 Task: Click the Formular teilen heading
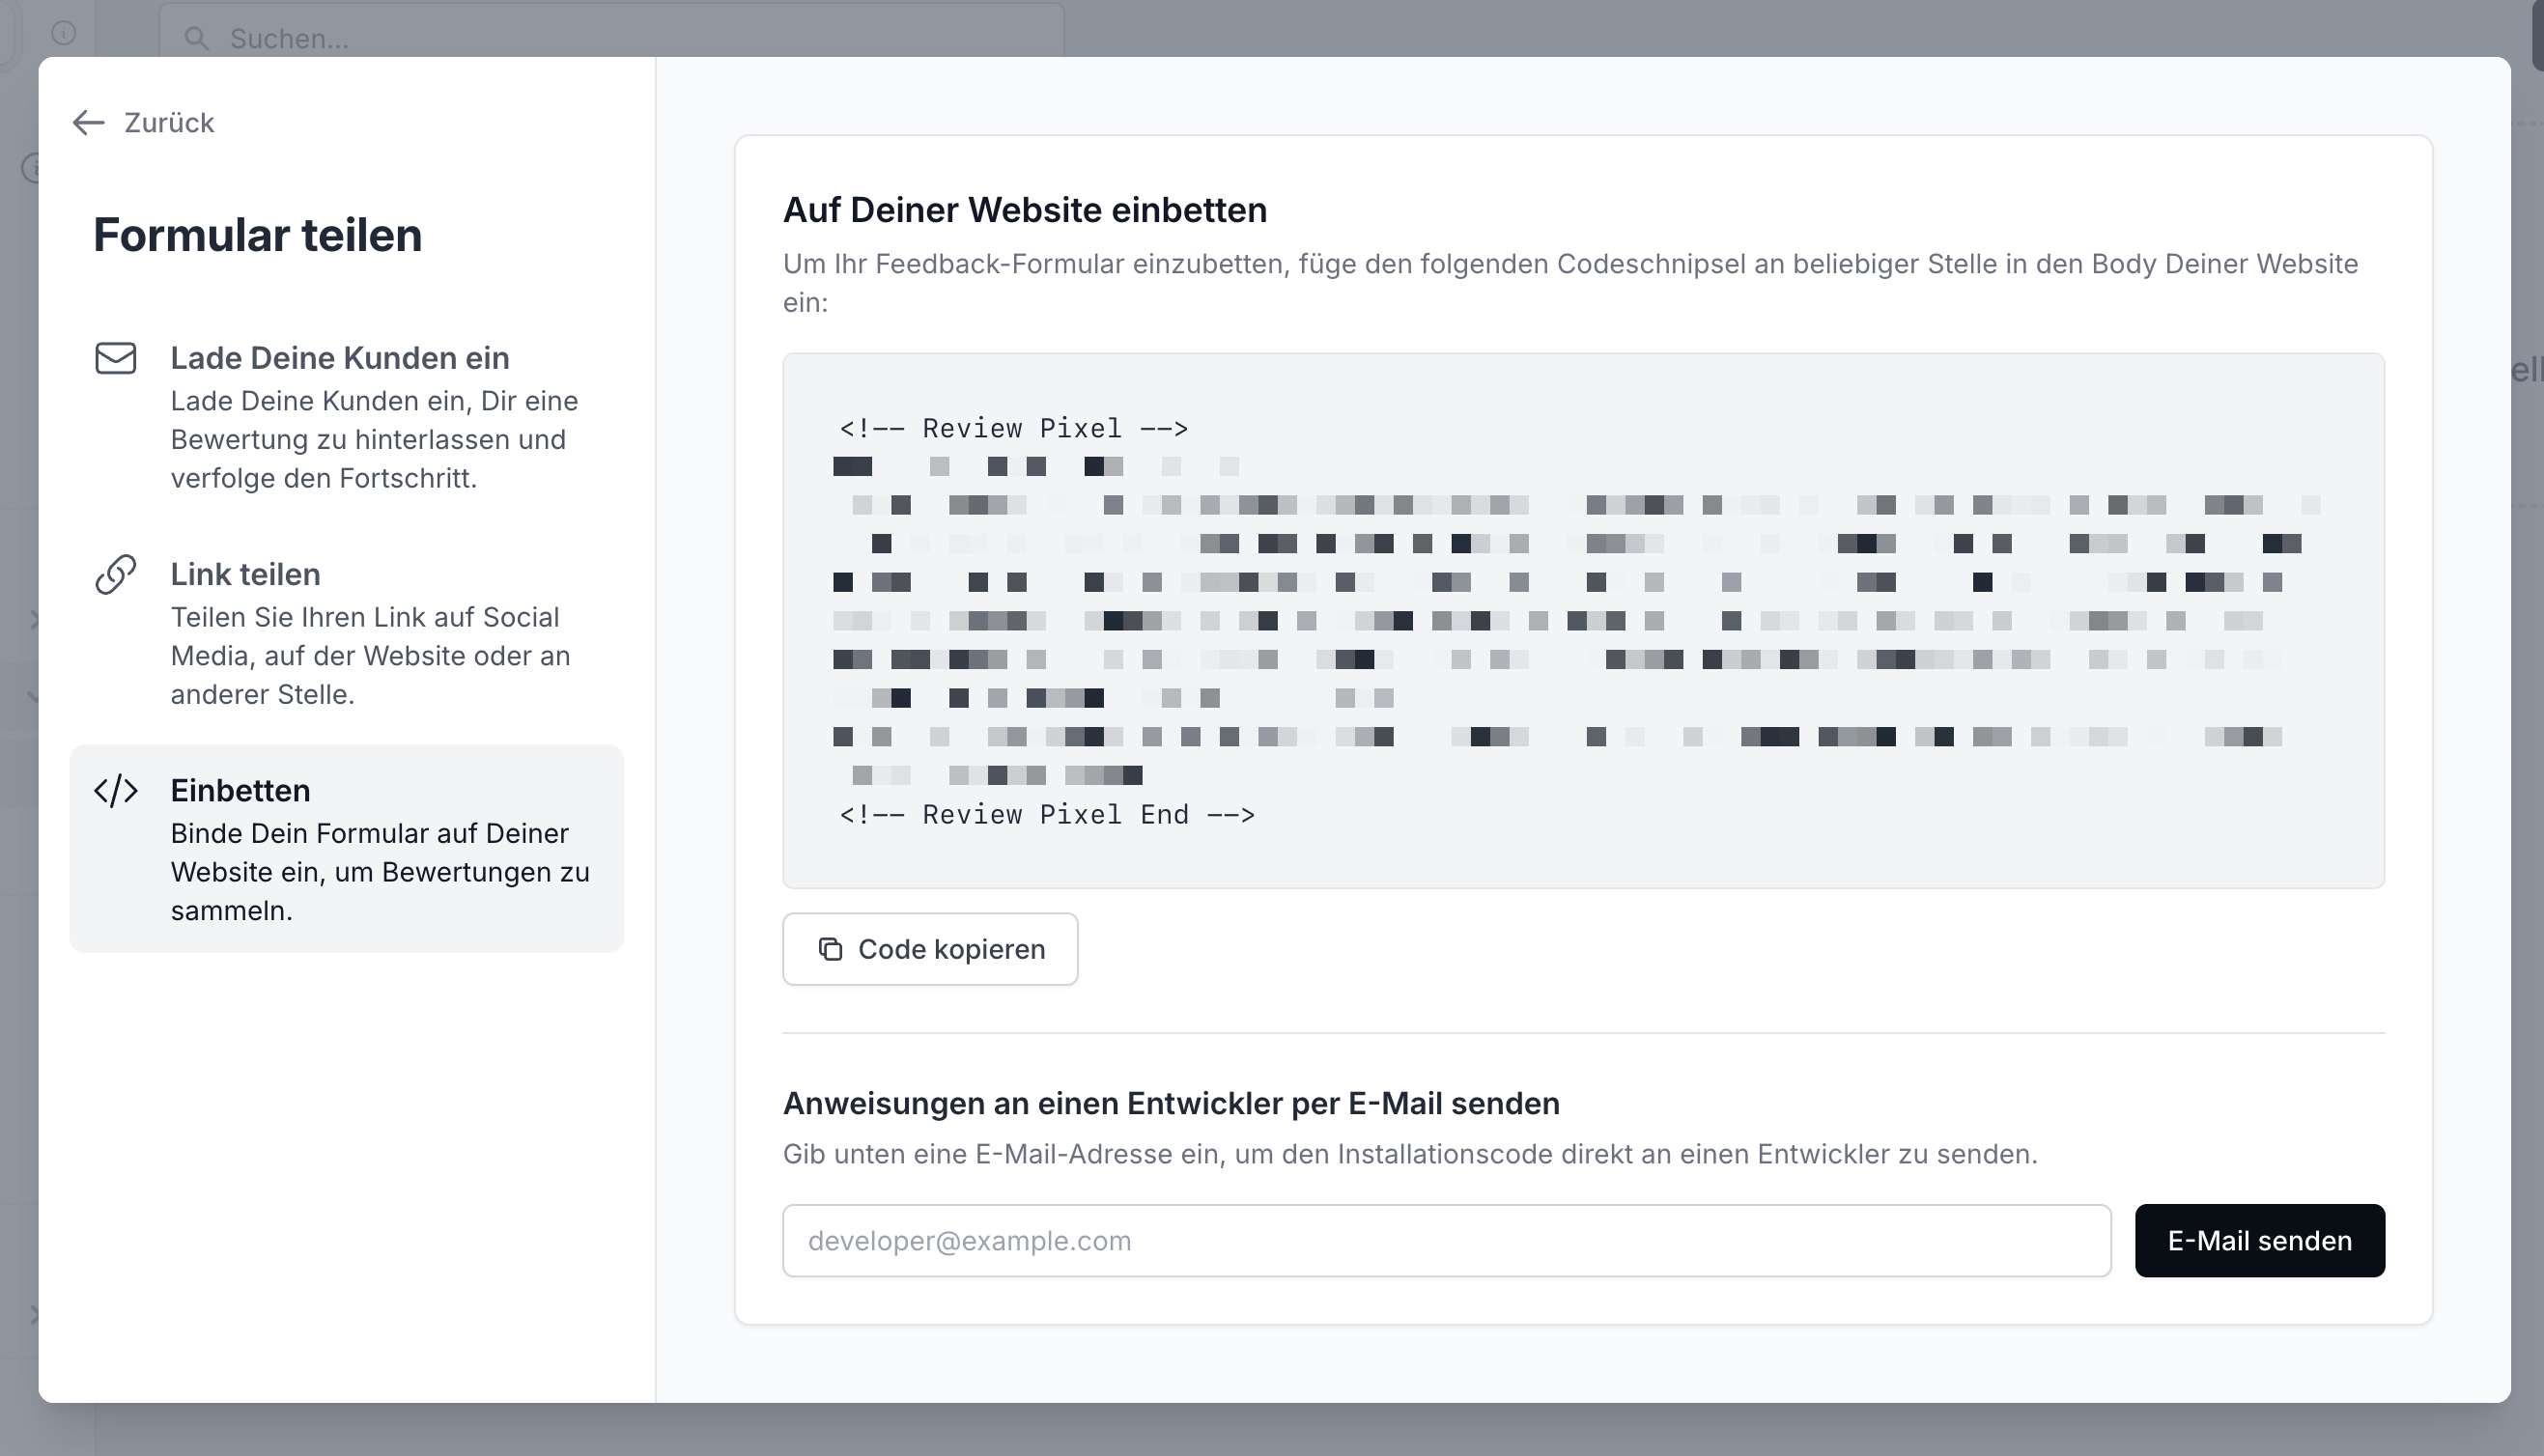[258, 235]
